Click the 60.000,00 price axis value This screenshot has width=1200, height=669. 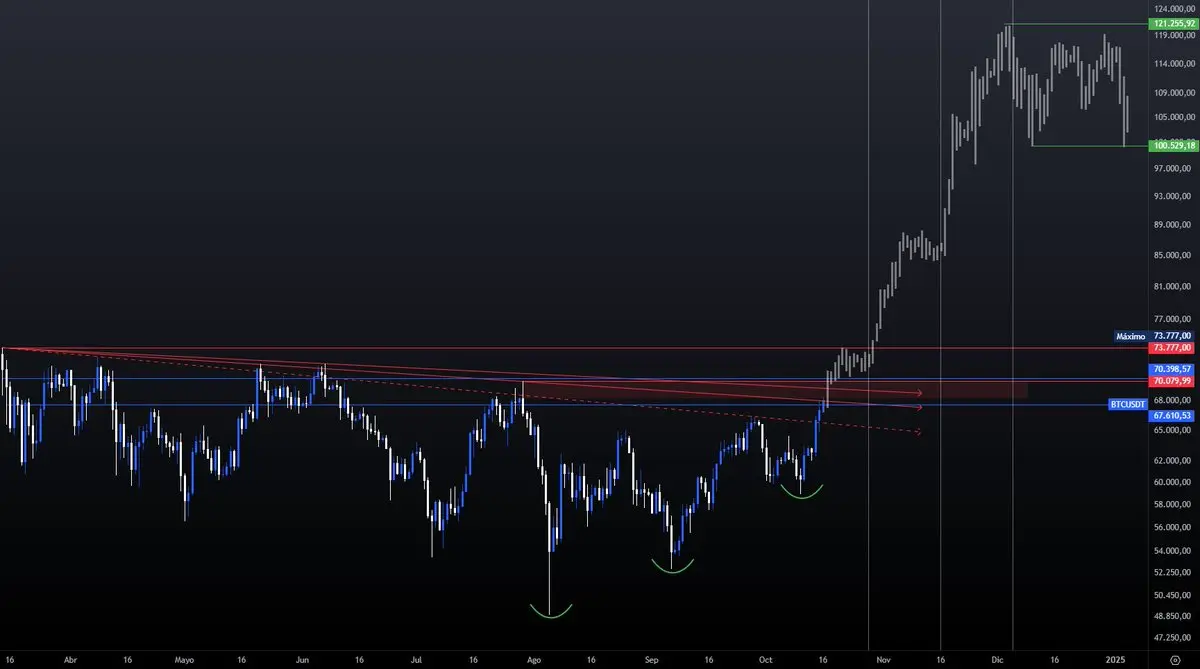[1173, 482]
